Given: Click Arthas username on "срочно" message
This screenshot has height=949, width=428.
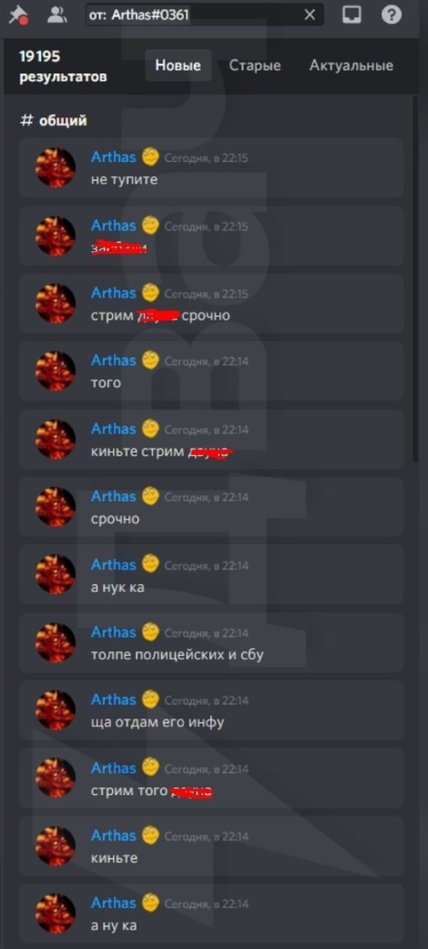Looking at the screenshot, I should pyautogui.click(x=113, y=496).
